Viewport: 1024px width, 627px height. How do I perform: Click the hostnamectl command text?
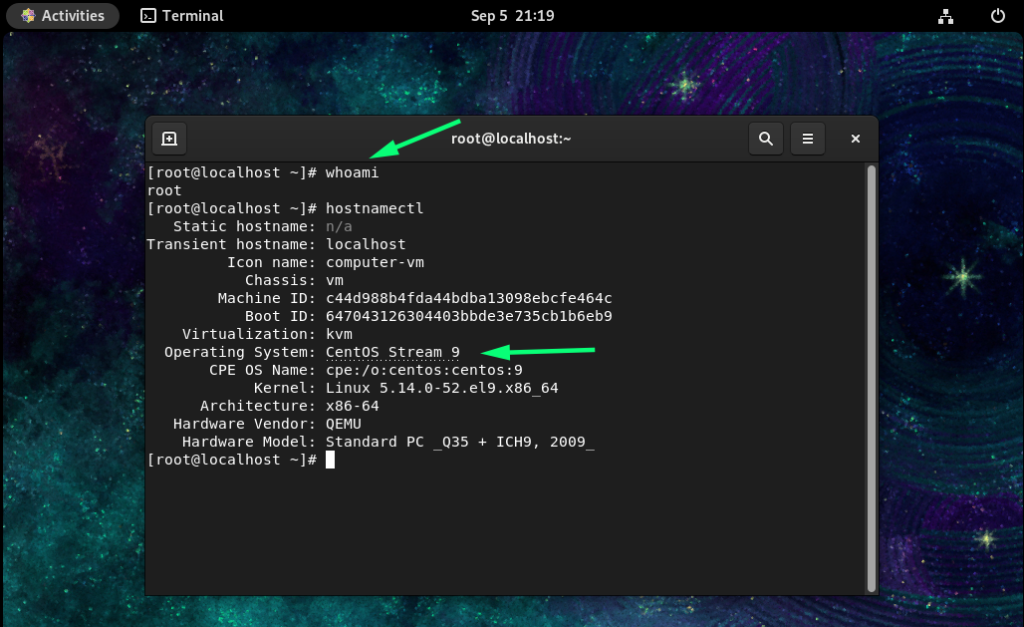[374, 208]
